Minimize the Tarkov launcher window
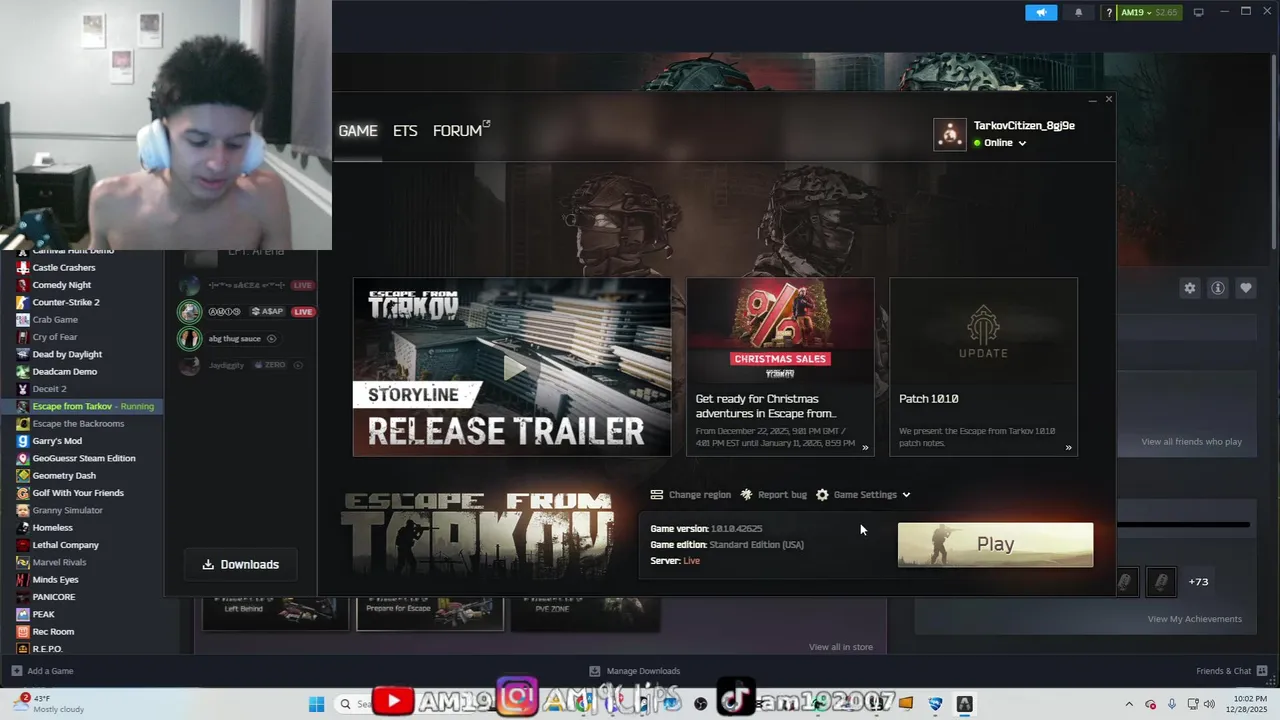 tap(1092, 100)
